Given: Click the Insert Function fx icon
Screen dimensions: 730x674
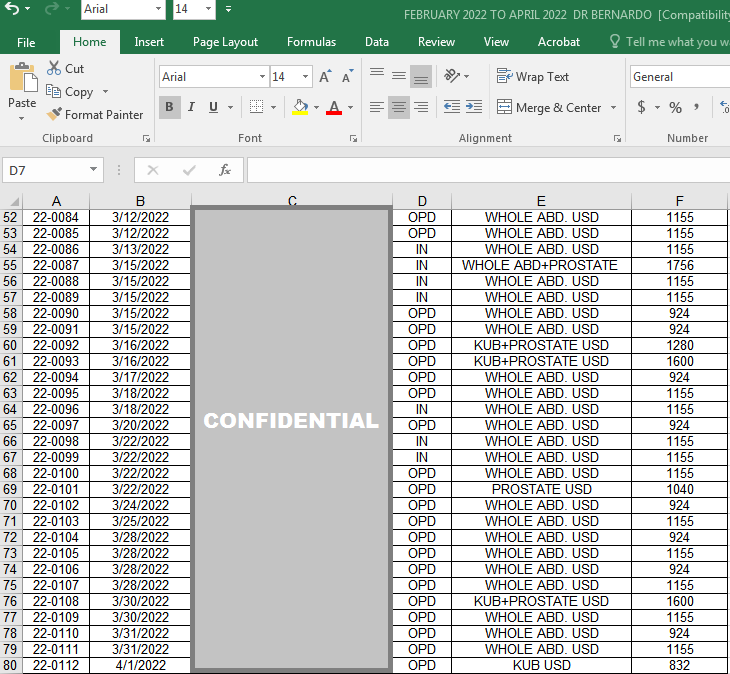Looking at the screenshot, I should [x=225, y=170].
